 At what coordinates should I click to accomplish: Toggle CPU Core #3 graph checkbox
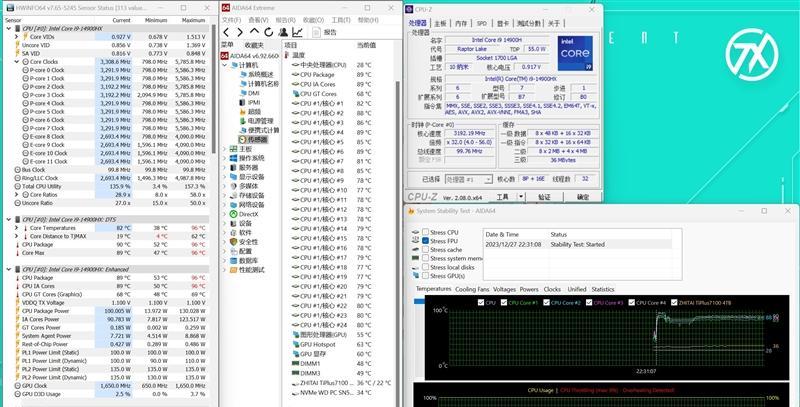pyautogui.click(x=589, y=302)
